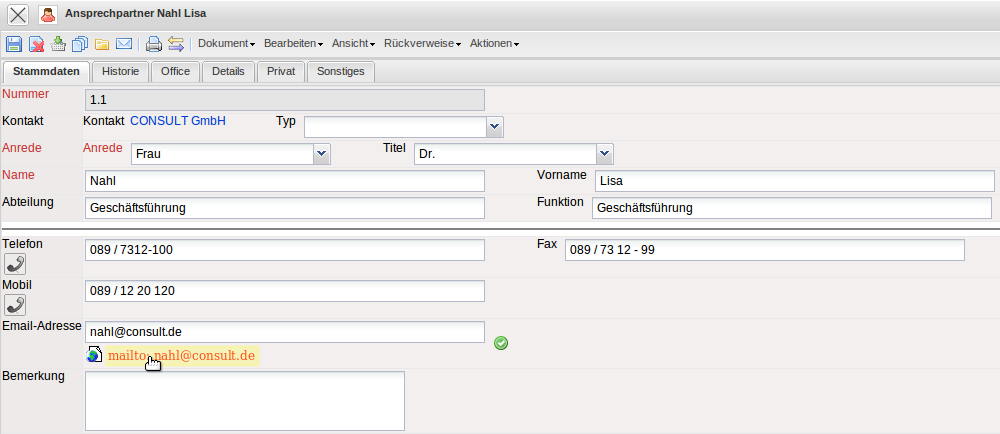Switch to the Privat tab

(x=281, y=72)
